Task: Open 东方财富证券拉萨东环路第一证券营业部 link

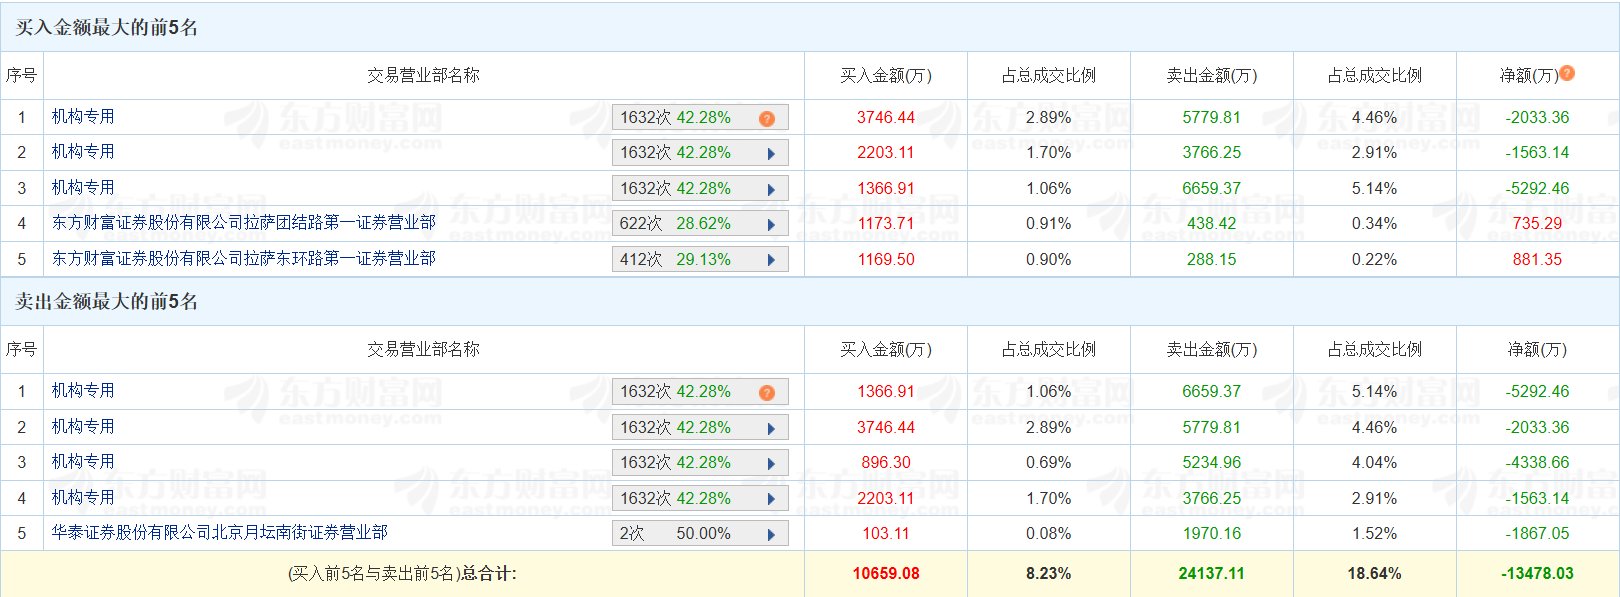Action: (x=243, y=259)
